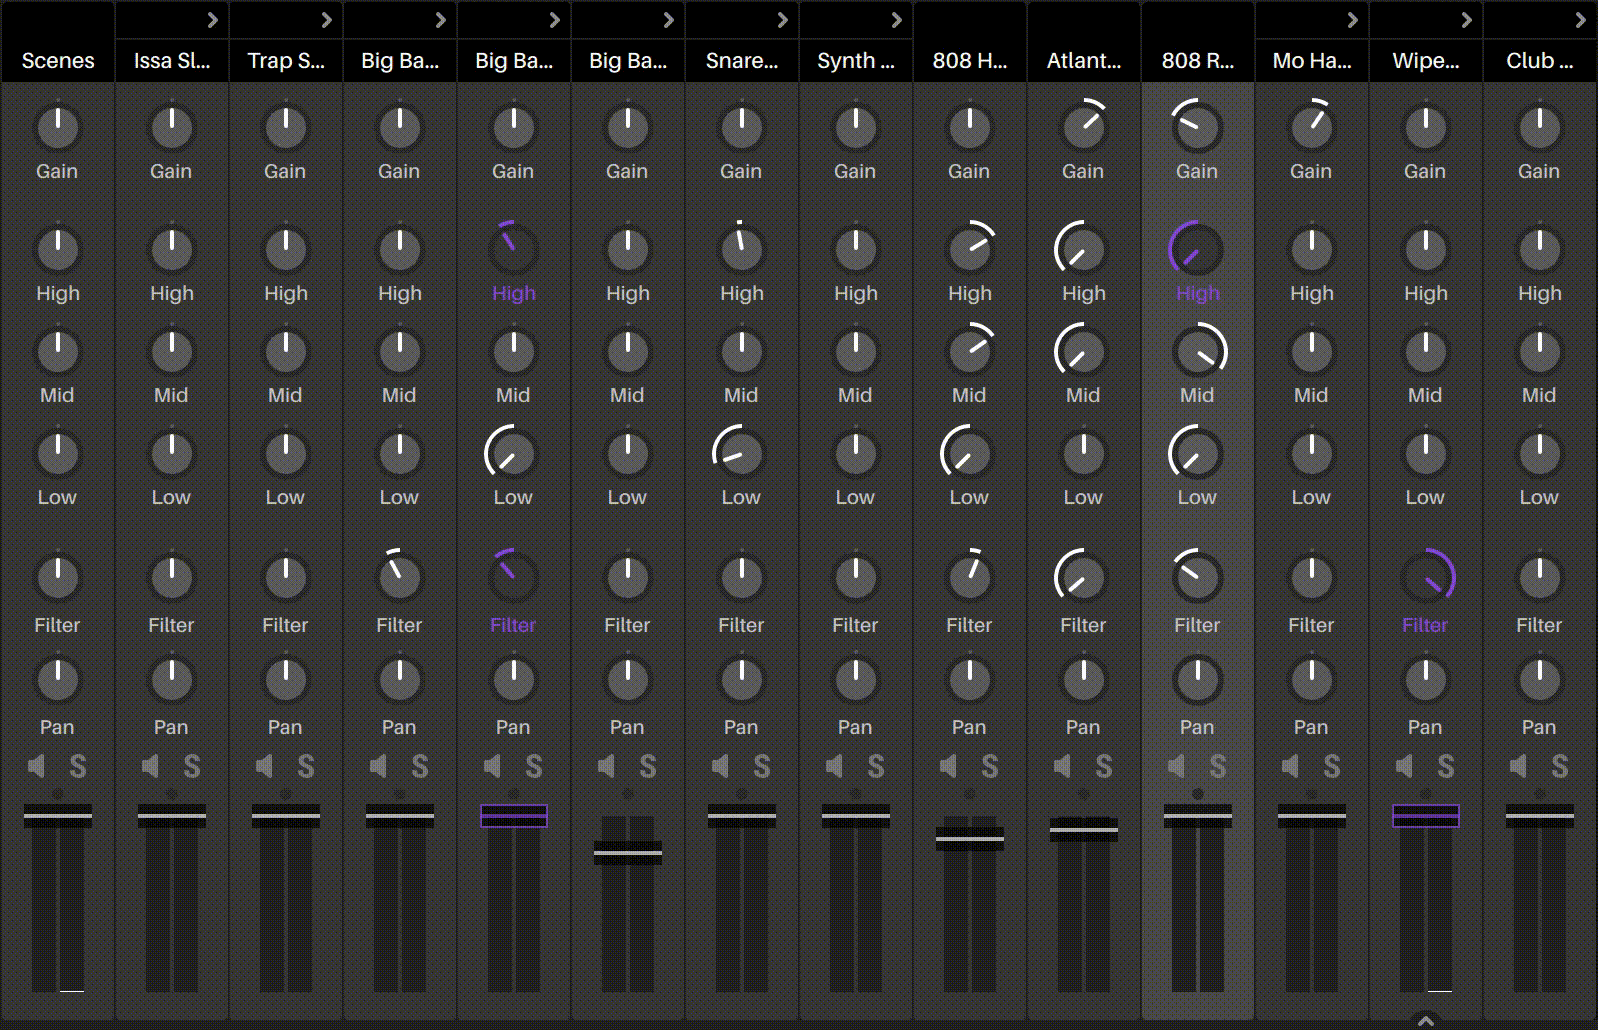This screenshot has width=1598, height=1030.
Task: Solo the Atlant... channel
Action: pos(1104,767)
